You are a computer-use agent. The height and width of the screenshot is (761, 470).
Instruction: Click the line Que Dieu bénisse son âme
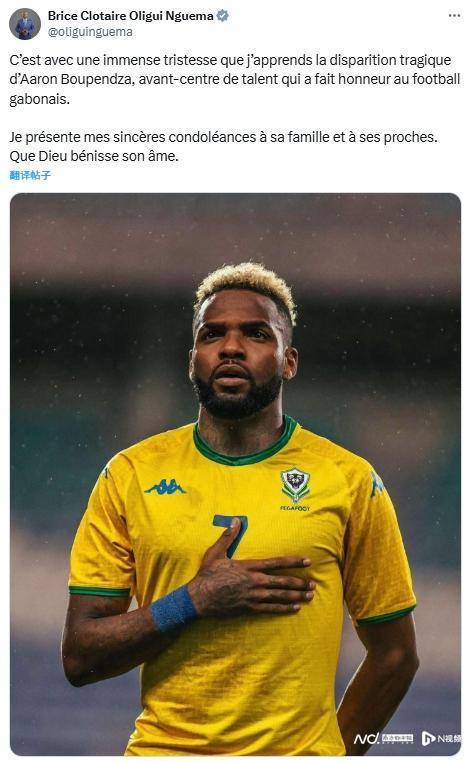pos(94,156)
